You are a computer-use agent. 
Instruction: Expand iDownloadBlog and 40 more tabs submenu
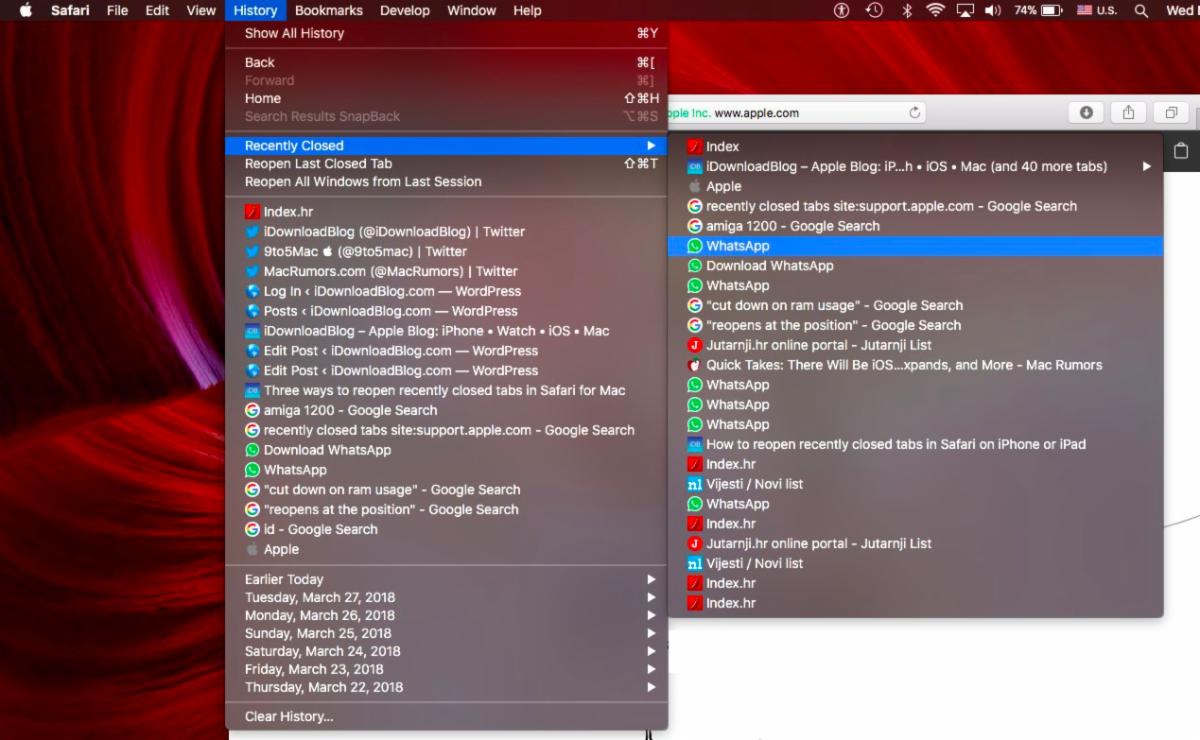tap(916, 166)
